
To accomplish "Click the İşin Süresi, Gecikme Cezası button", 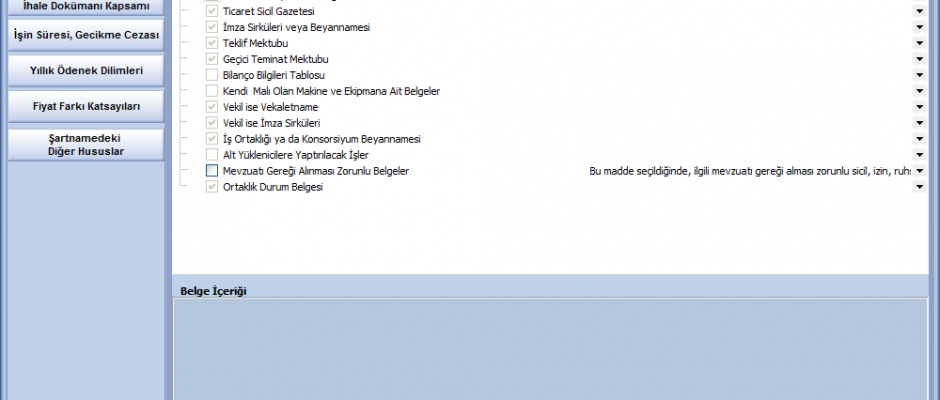I will point(85,35).
